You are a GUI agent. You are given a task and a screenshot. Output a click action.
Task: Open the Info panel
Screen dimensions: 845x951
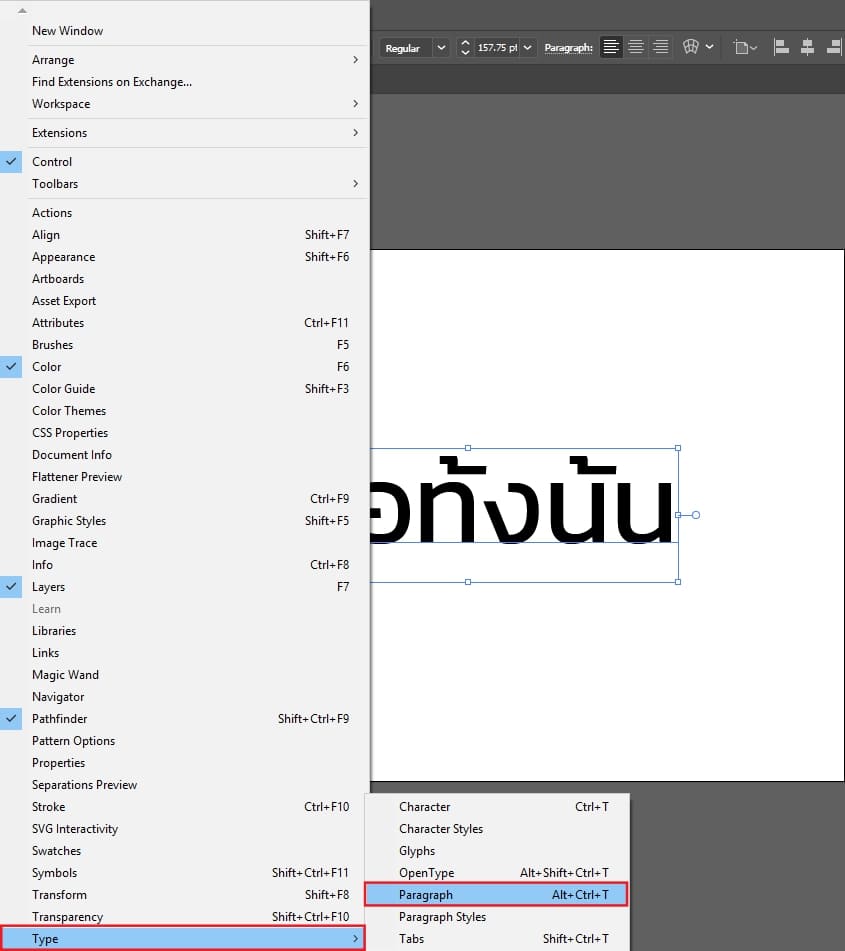[184, 565]
